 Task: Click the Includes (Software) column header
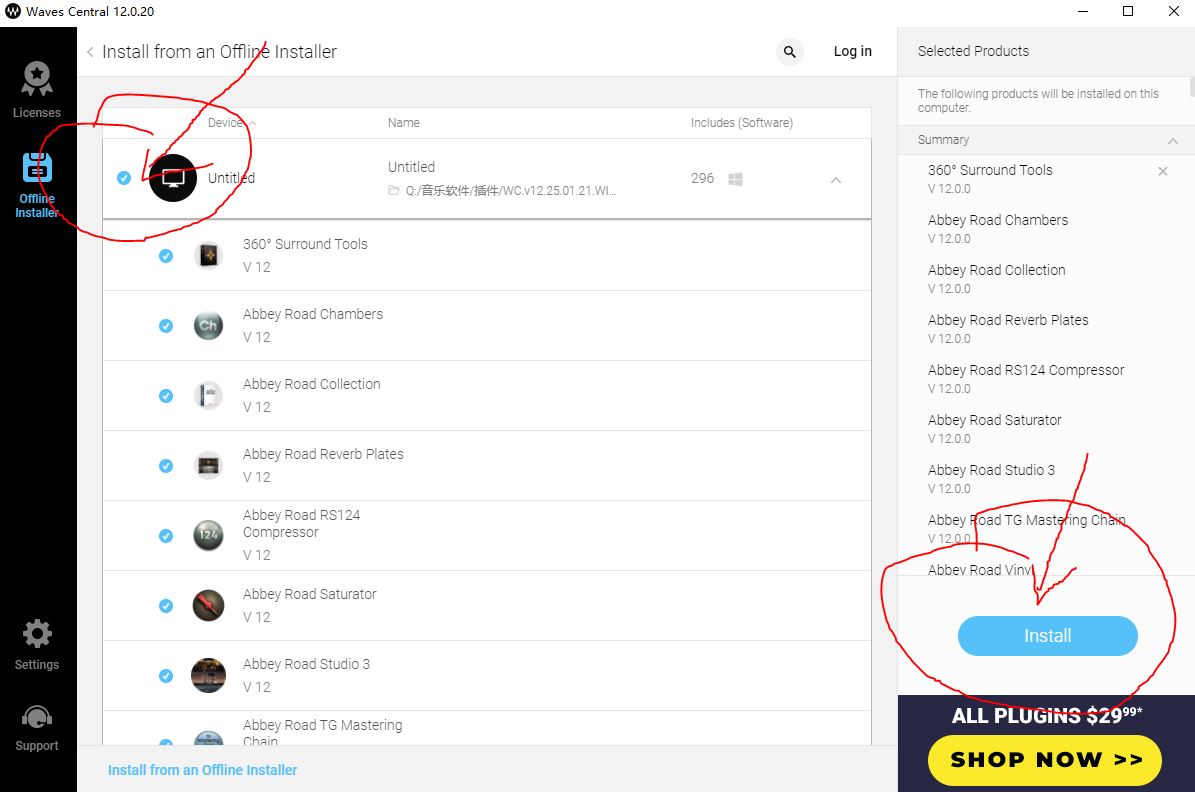pyautogui.click(x=742, y=123)
